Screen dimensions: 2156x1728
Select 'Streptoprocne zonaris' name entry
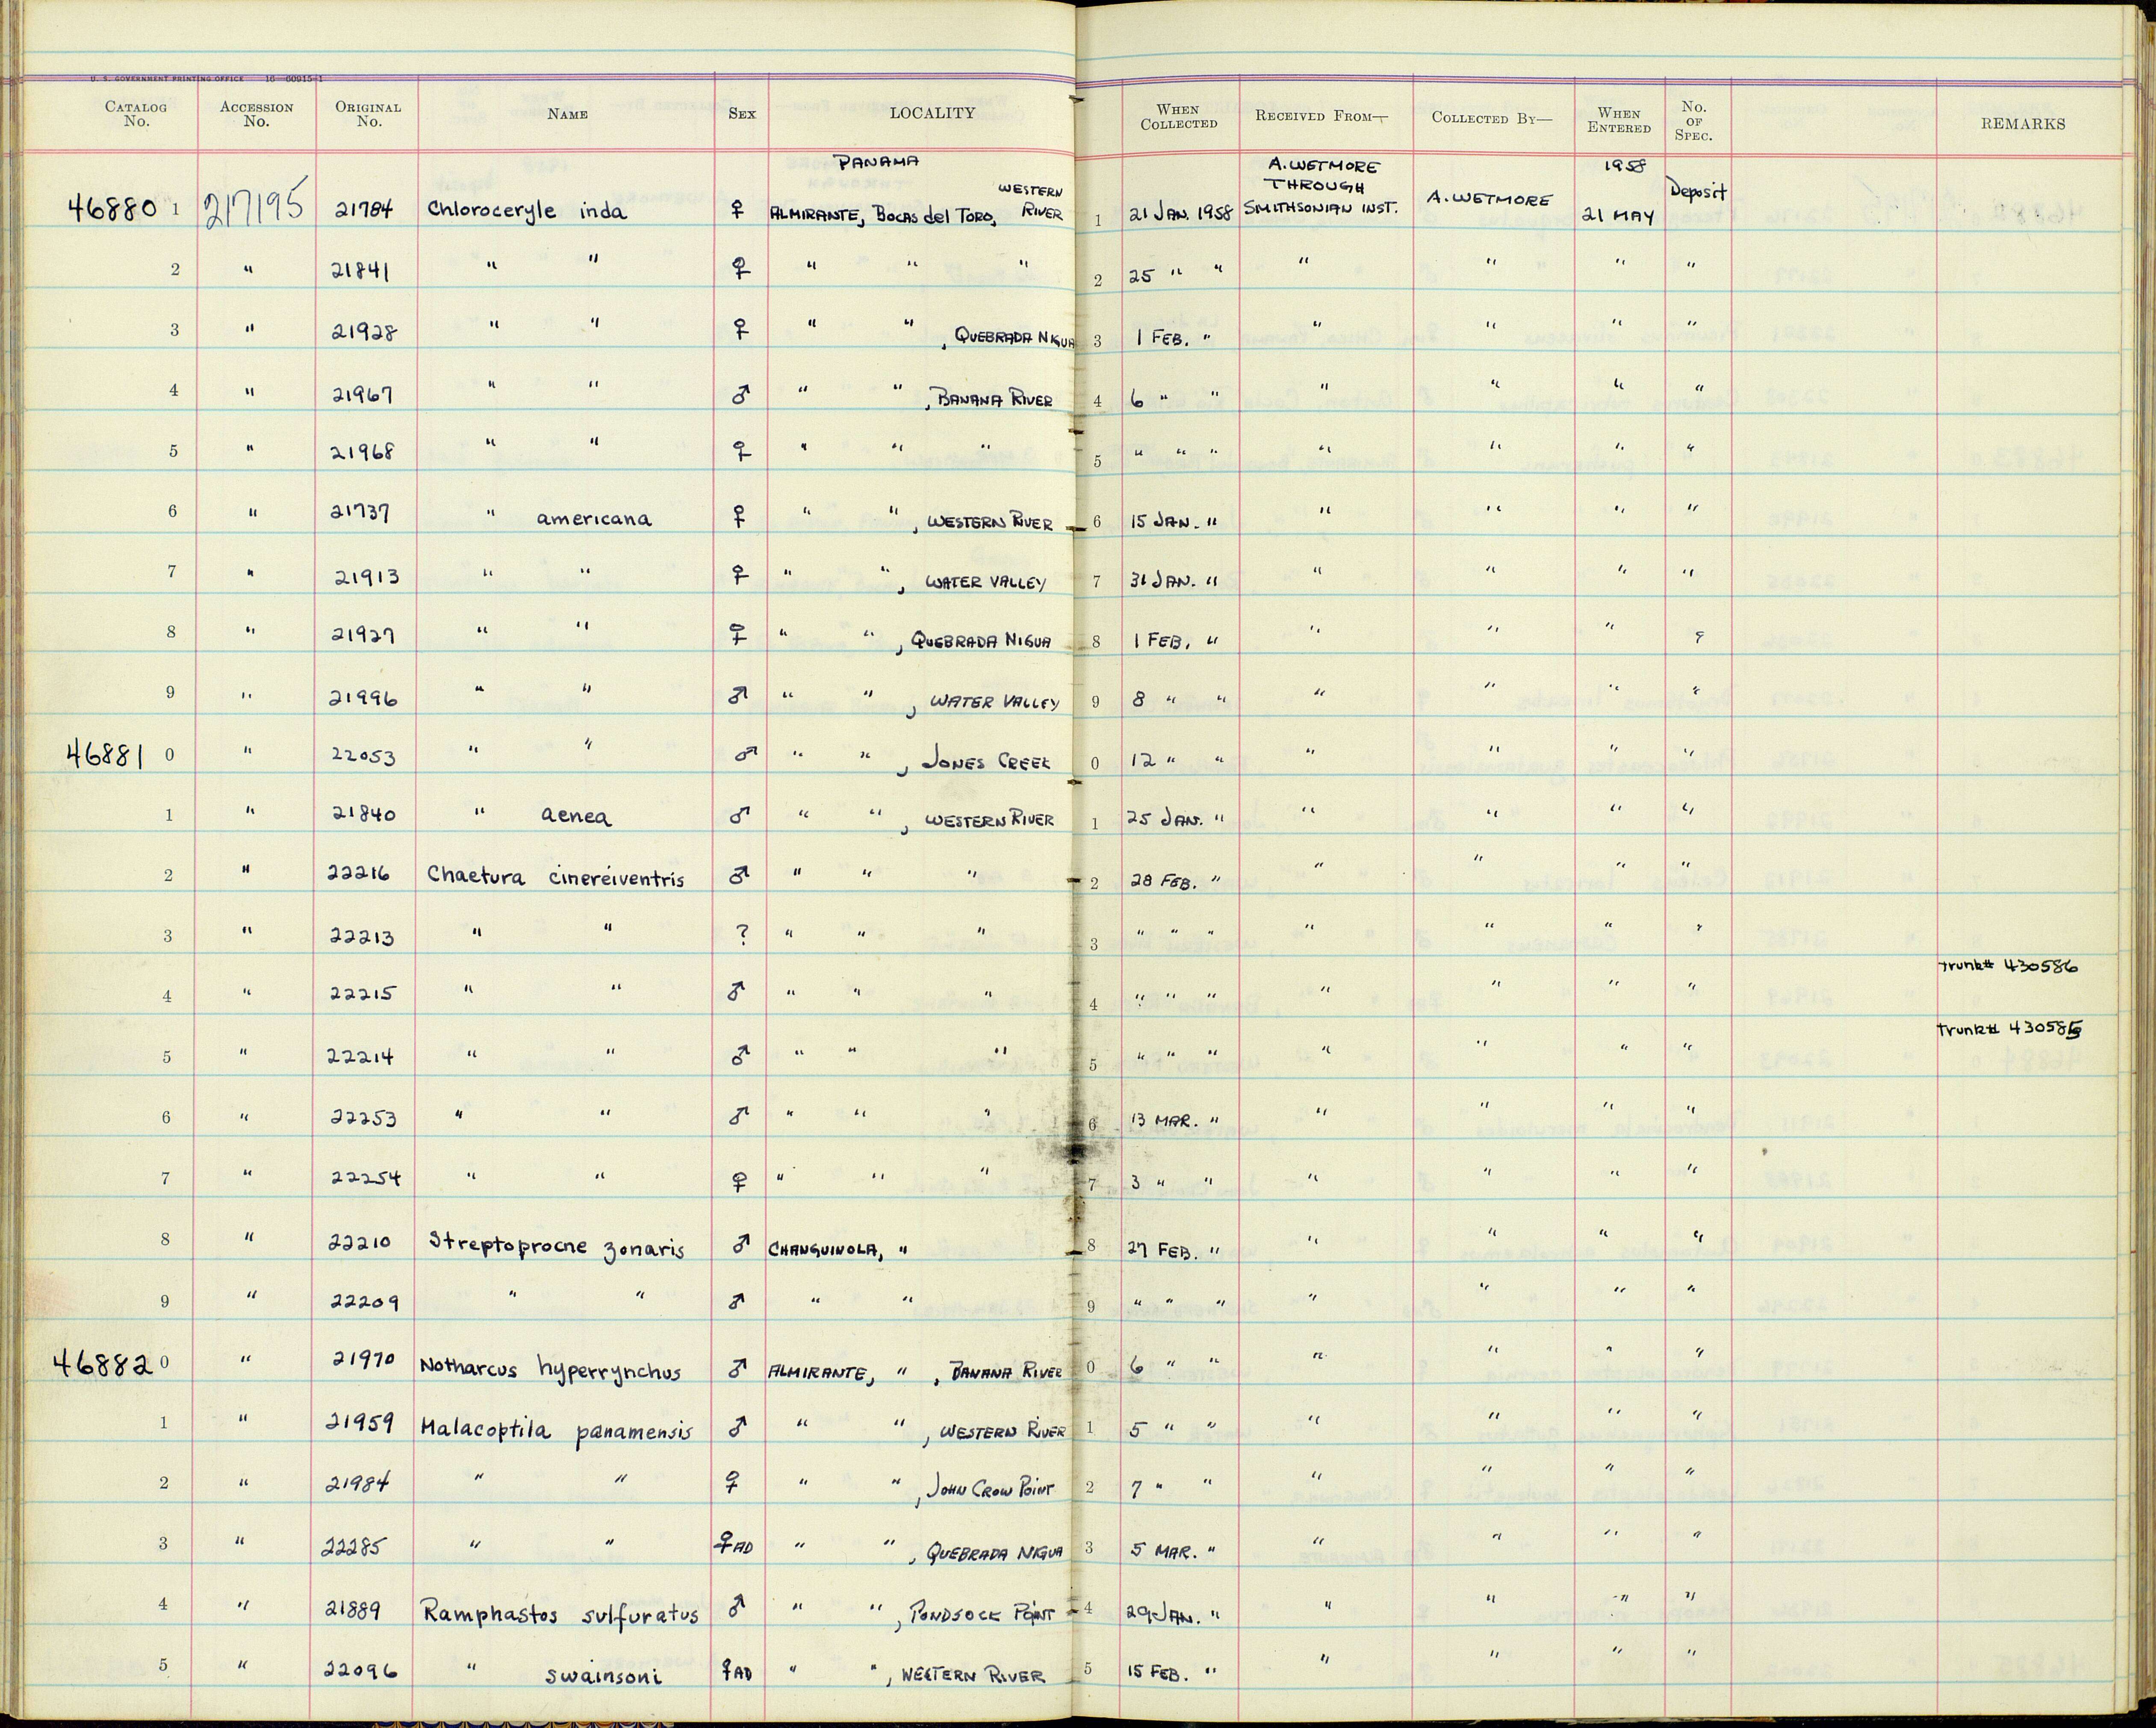click(x=557, y=1246)
